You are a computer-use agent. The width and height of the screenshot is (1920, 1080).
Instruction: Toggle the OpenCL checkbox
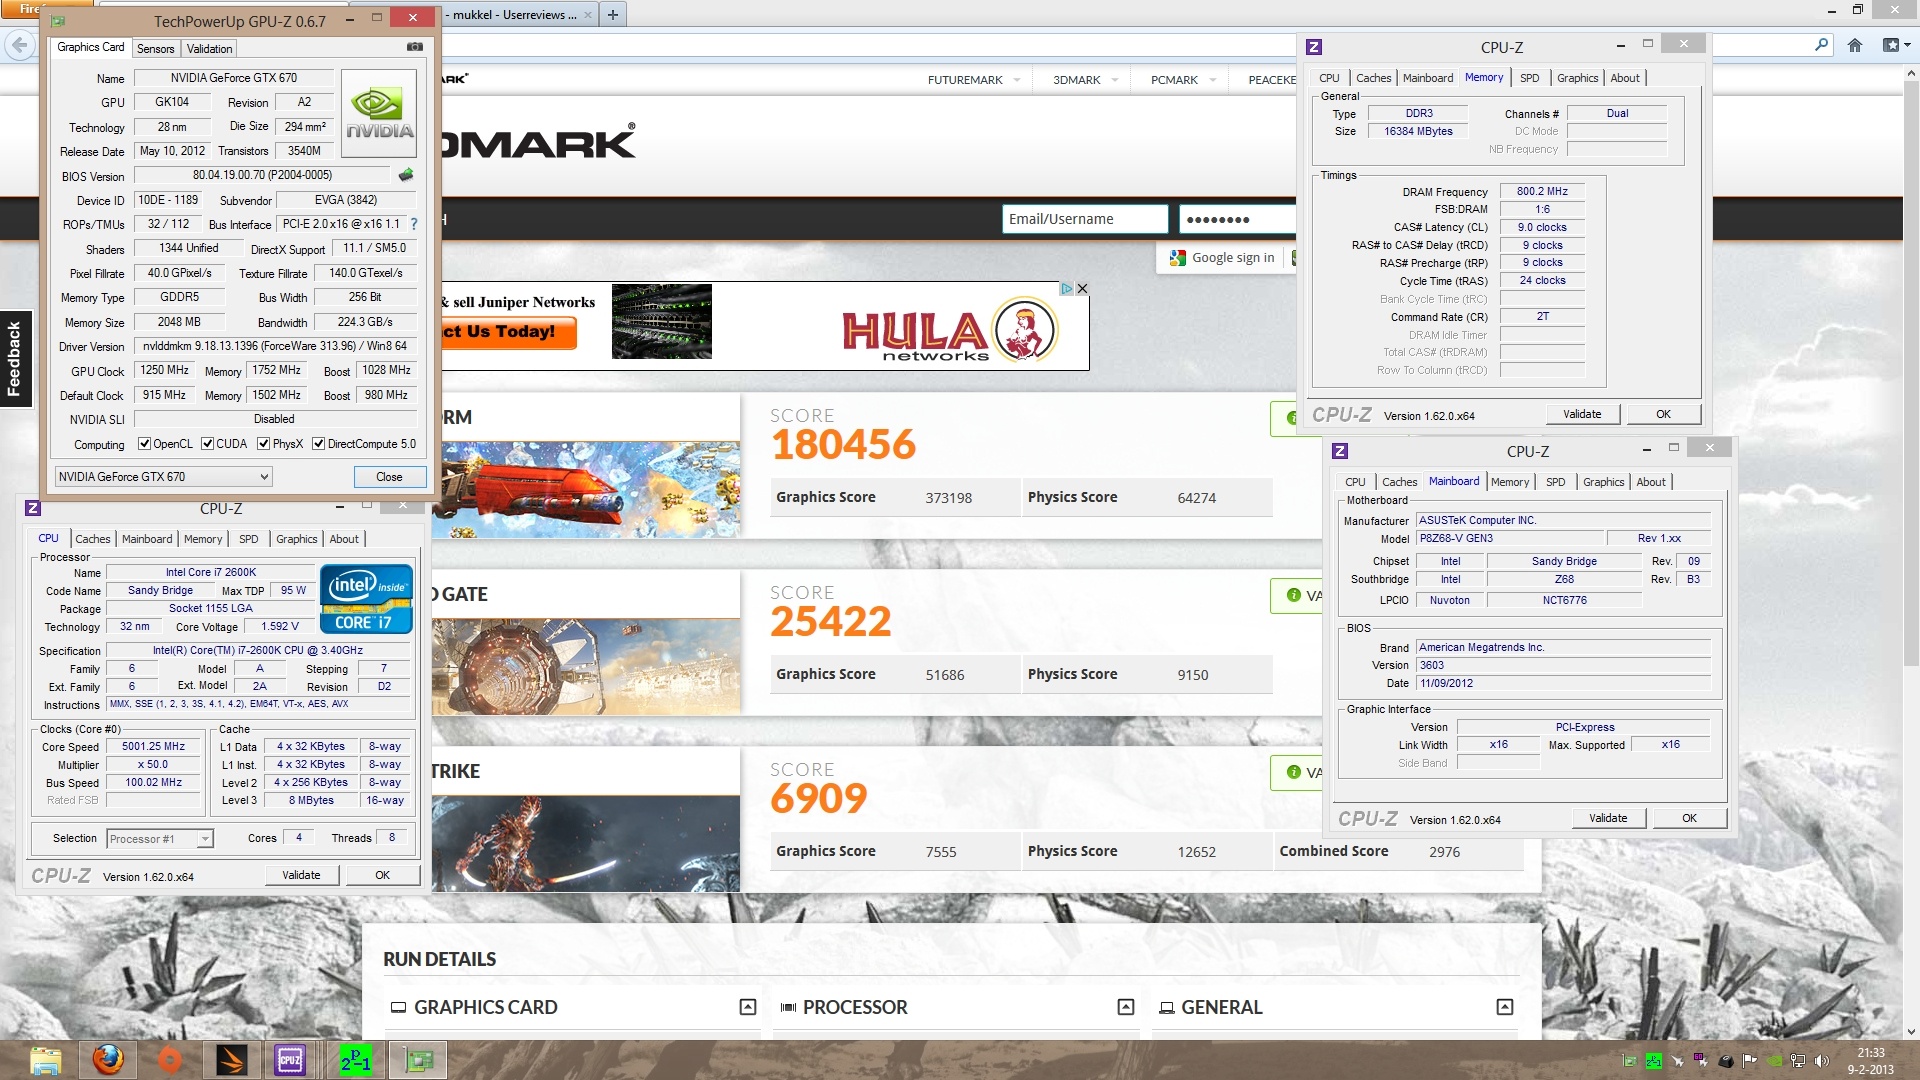click(144, 444)
